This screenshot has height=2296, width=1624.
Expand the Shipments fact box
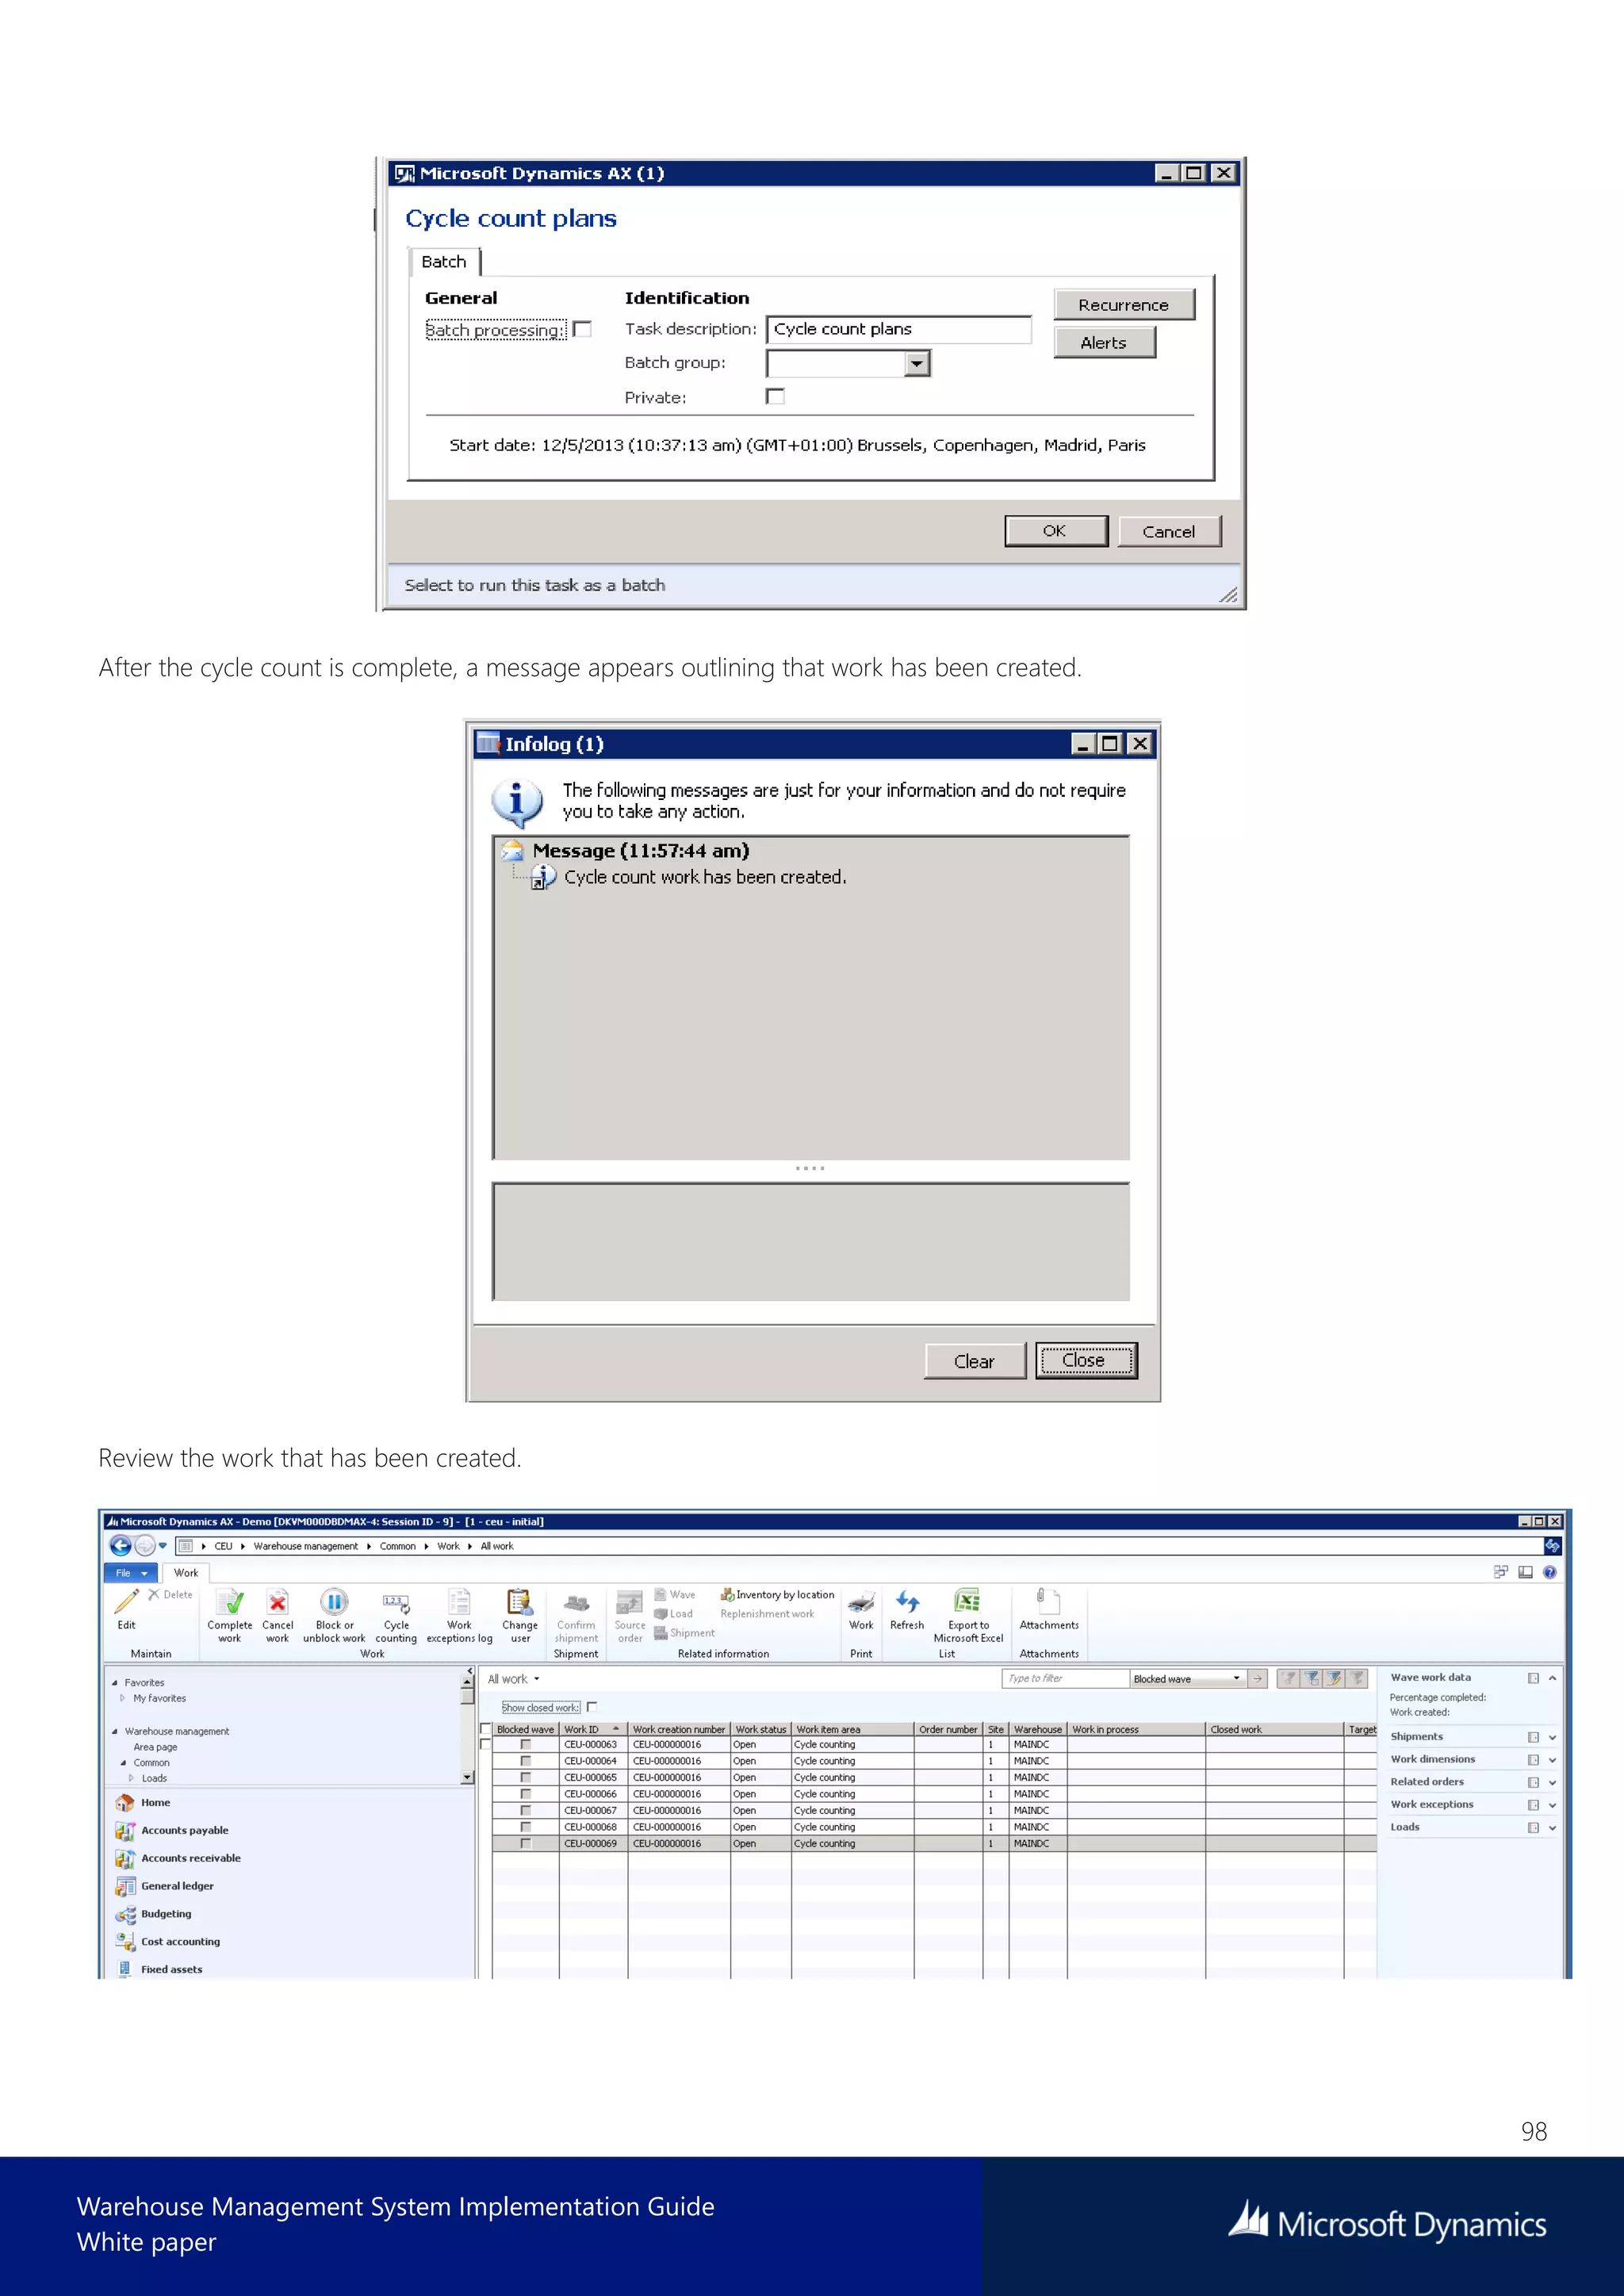(1552, 1738)
